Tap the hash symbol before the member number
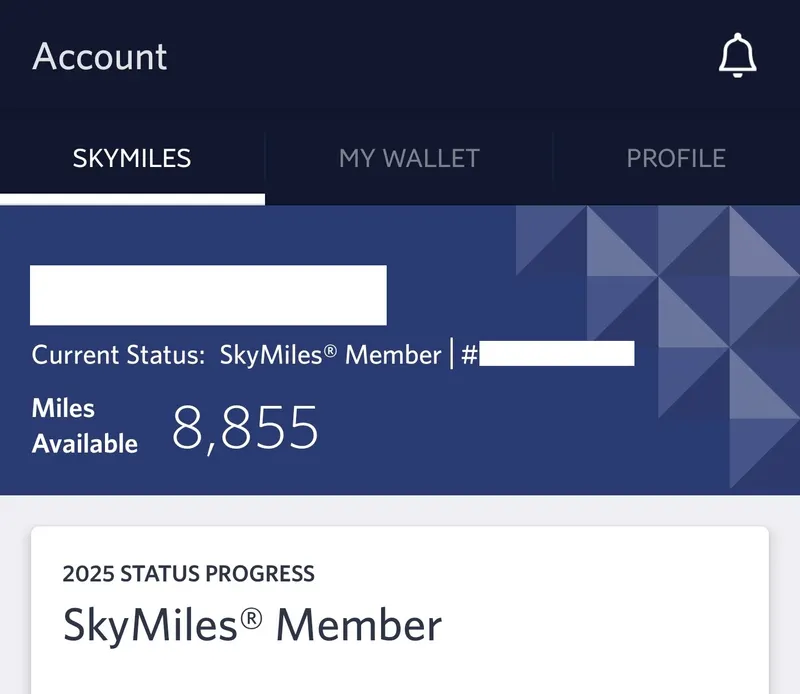This screenshot has width=800, height=694. [468, 355]
